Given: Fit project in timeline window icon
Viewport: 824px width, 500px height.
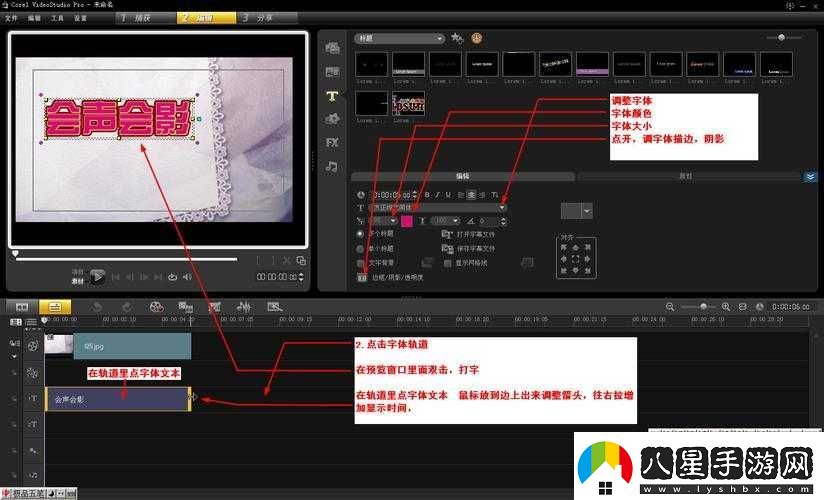Looking at the screenshot, I should click(x=743, y=307).
